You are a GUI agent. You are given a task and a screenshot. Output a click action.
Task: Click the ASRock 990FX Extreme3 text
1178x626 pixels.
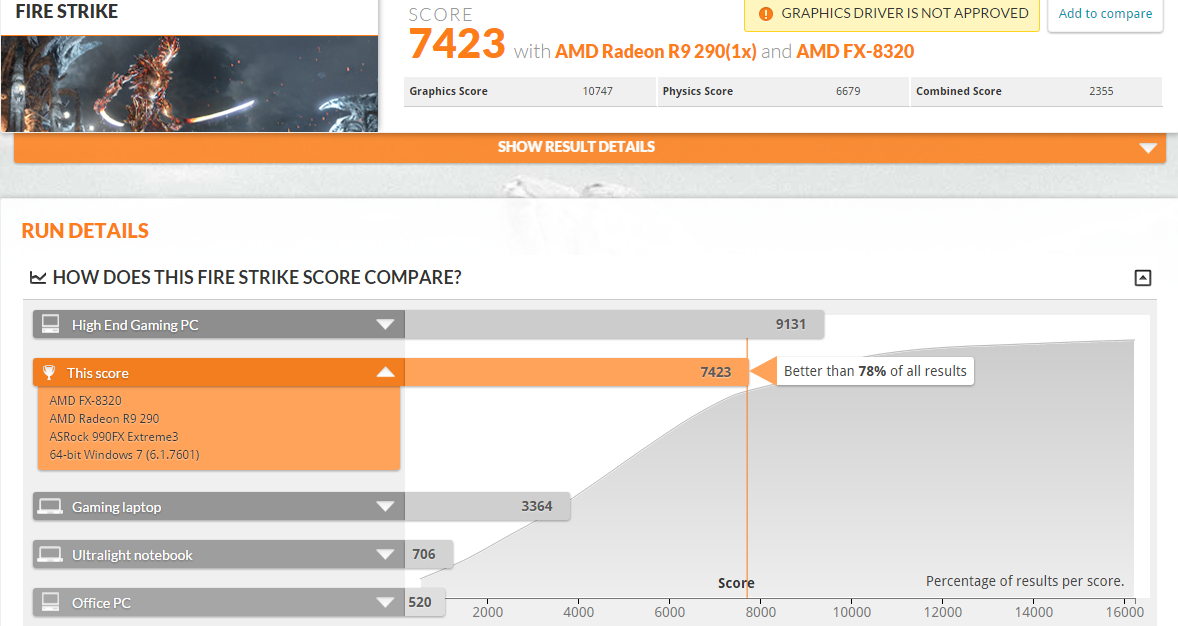pos(114,437)
